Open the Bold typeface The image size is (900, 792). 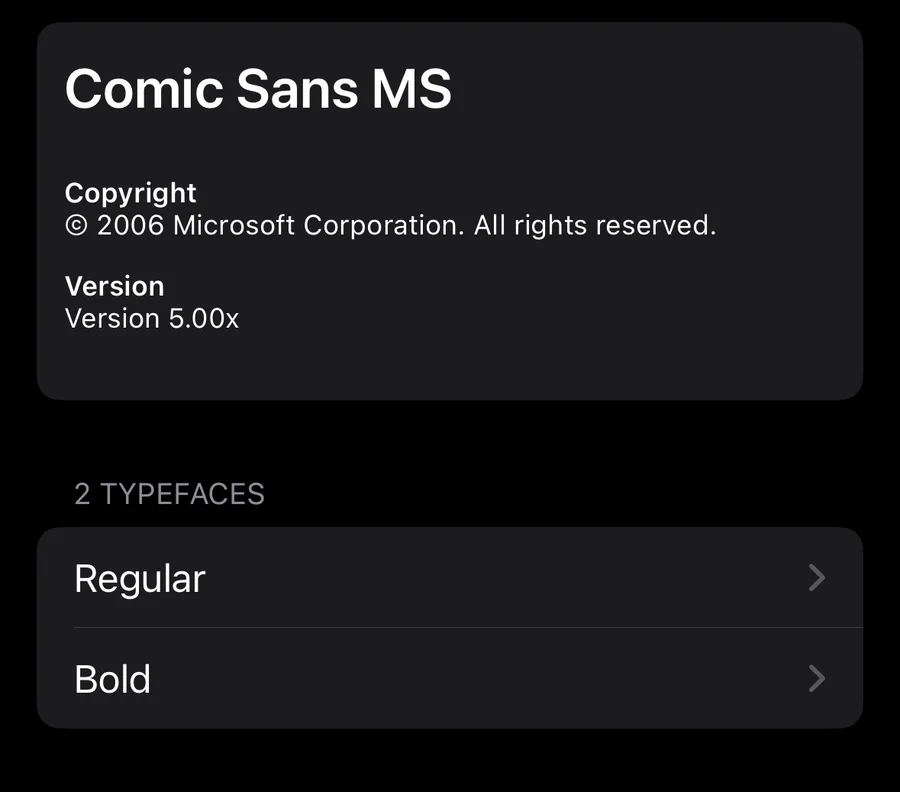click(113, 680)
